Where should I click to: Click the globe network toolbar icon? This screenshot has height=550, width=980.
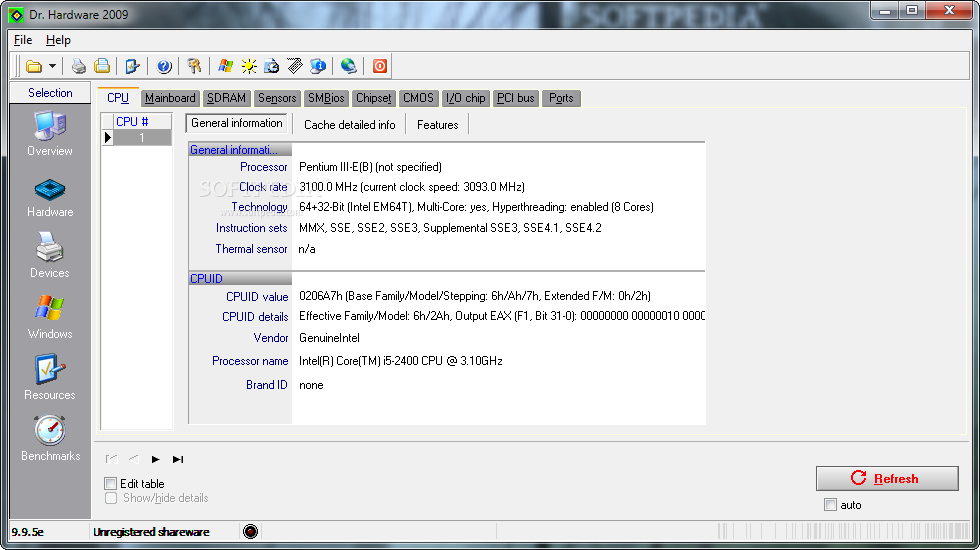[349, 66]
